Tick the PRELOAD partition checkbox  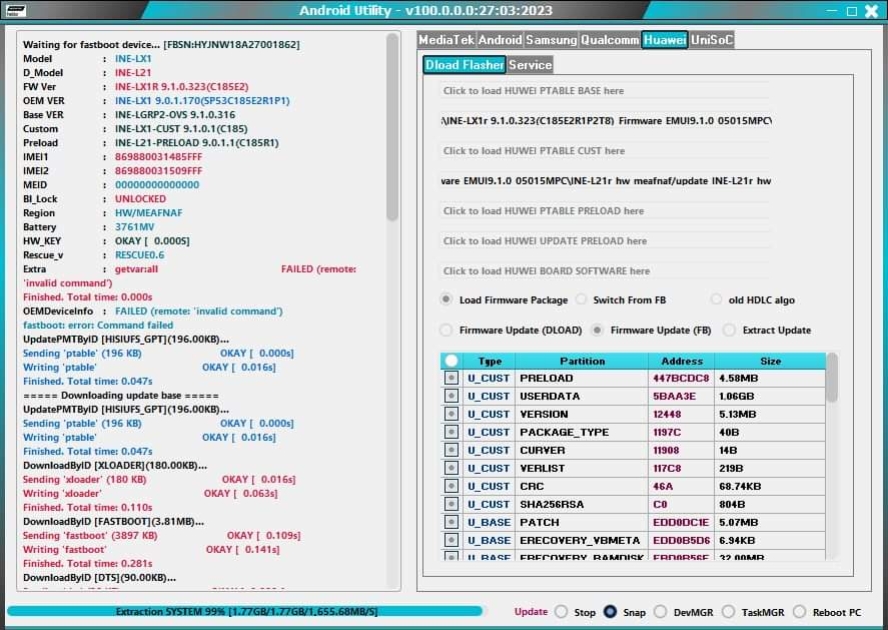(452, 379)
